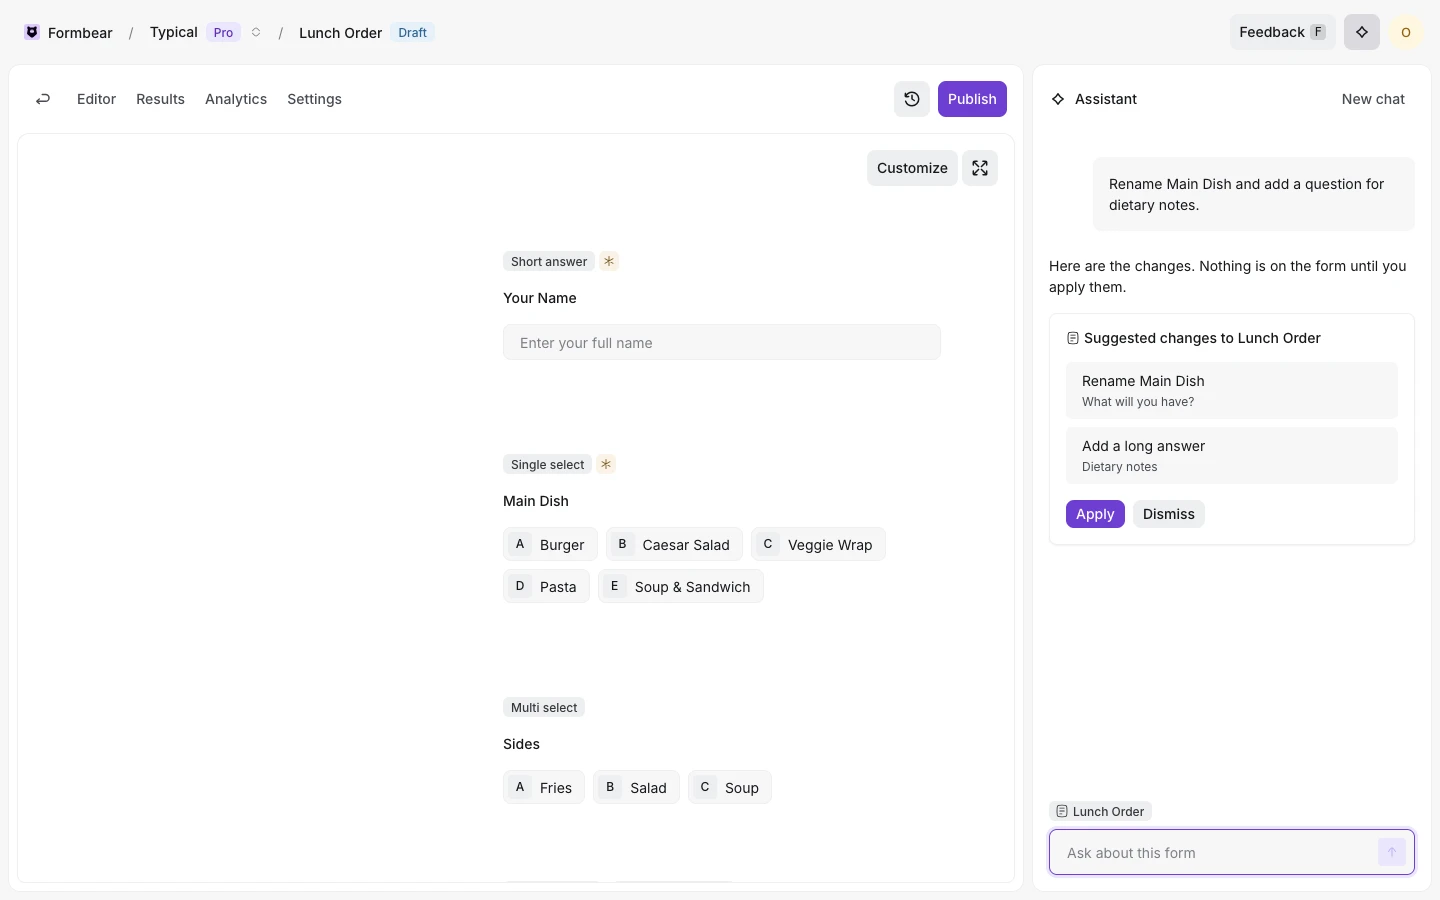Screen dimensions: 1440x900
Task: Open workspace switcher chevron next to Pro
Action: (256, 32)
